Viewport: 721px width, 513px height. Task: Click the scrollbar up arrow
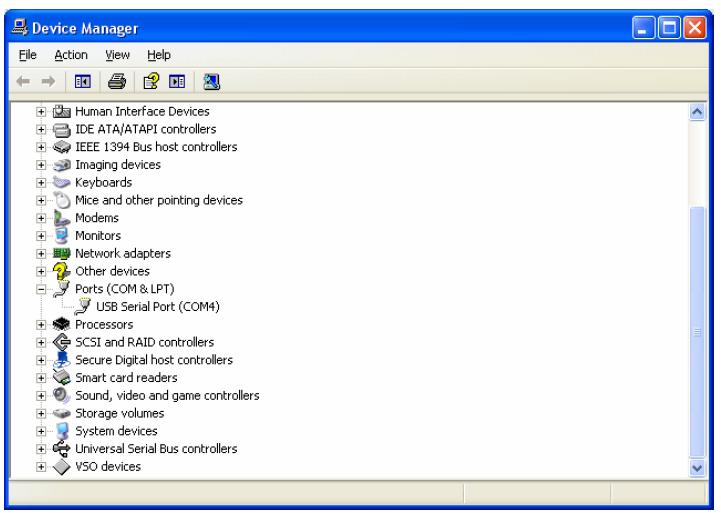coord(698,112)
